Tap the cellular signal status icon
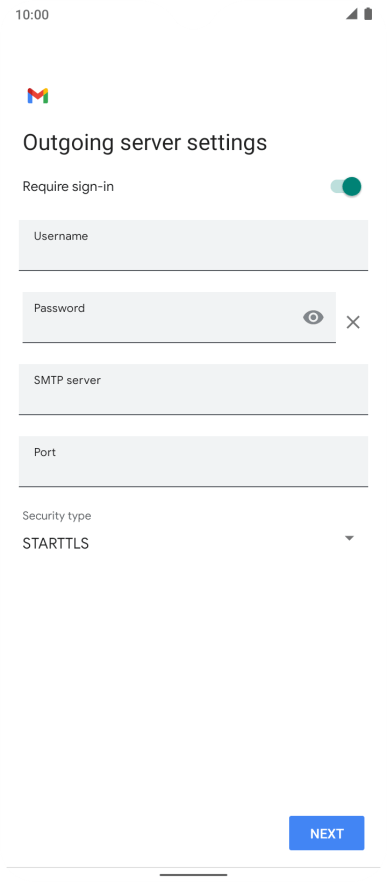Image resolution: width=387 pixels, height=882 pixels. pyautogui.click(x=352, y=14)
